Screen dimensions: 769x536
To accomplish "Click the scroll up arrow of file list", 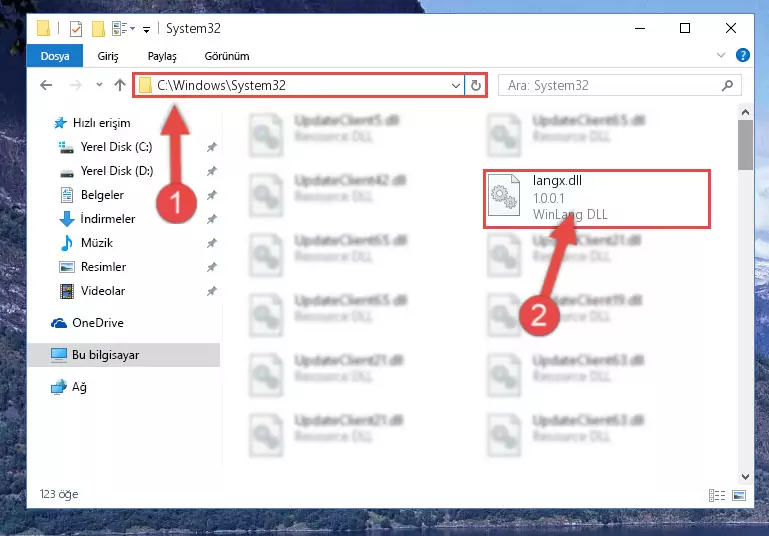I will (745, 112).
